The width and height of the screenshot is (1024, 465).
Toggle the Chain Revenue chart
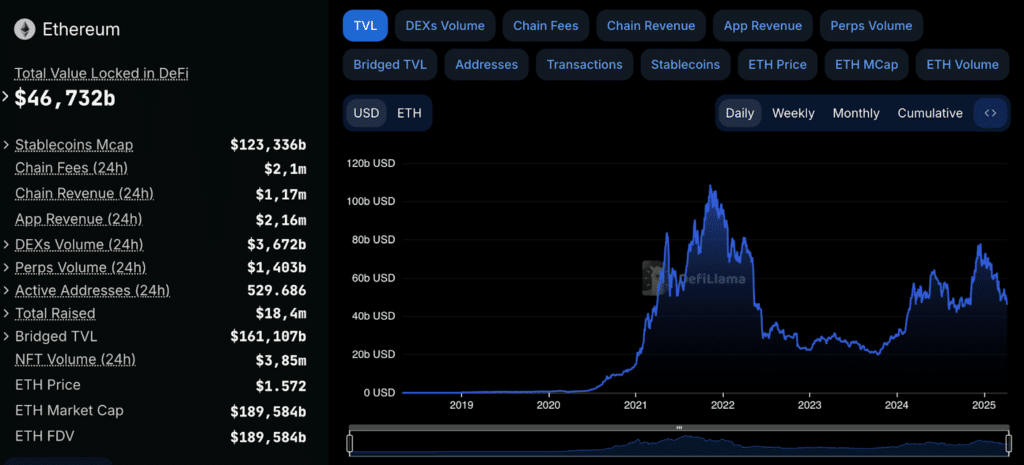point(651,26)
